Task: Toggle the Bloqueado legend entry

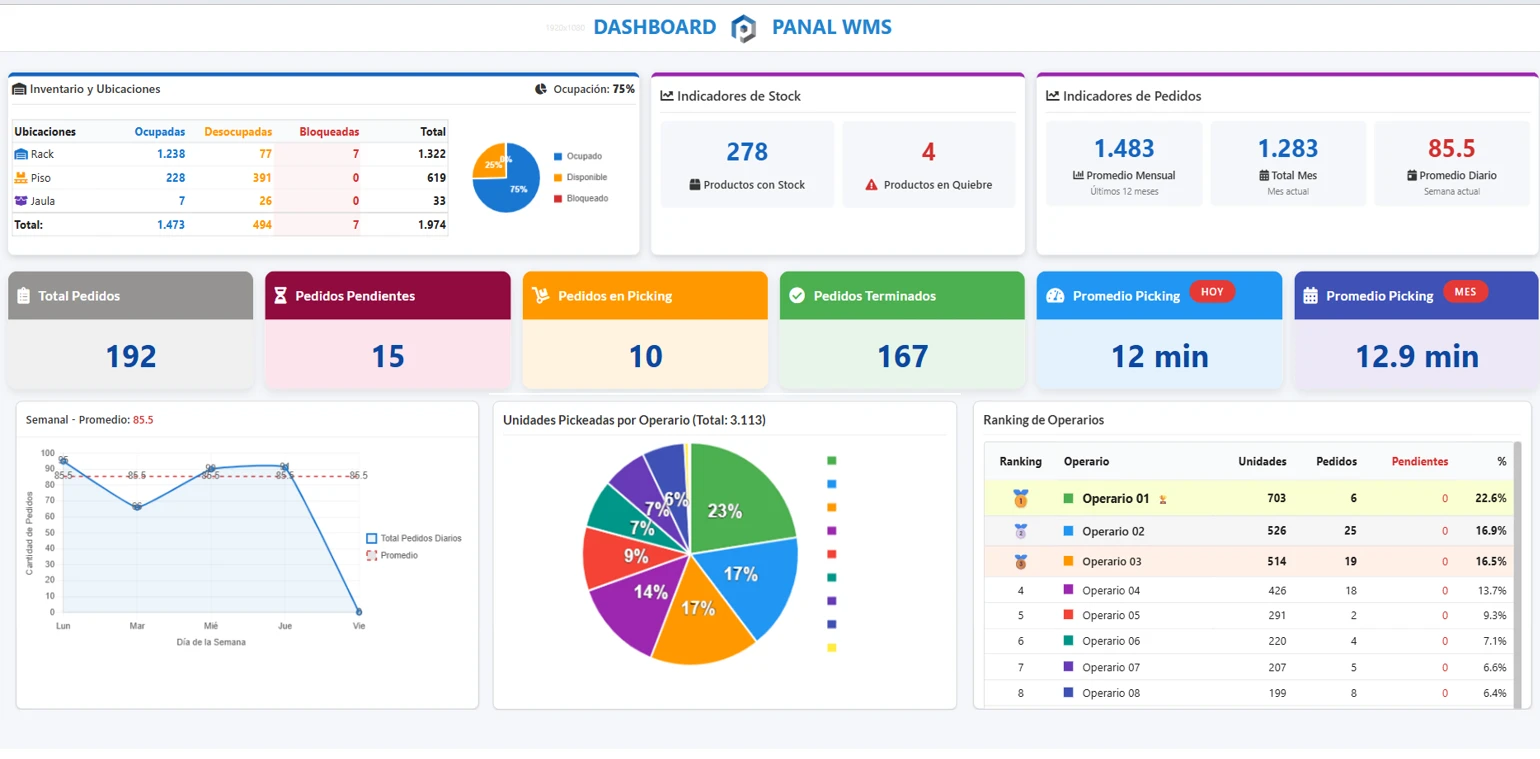Action: coord(580,198)
